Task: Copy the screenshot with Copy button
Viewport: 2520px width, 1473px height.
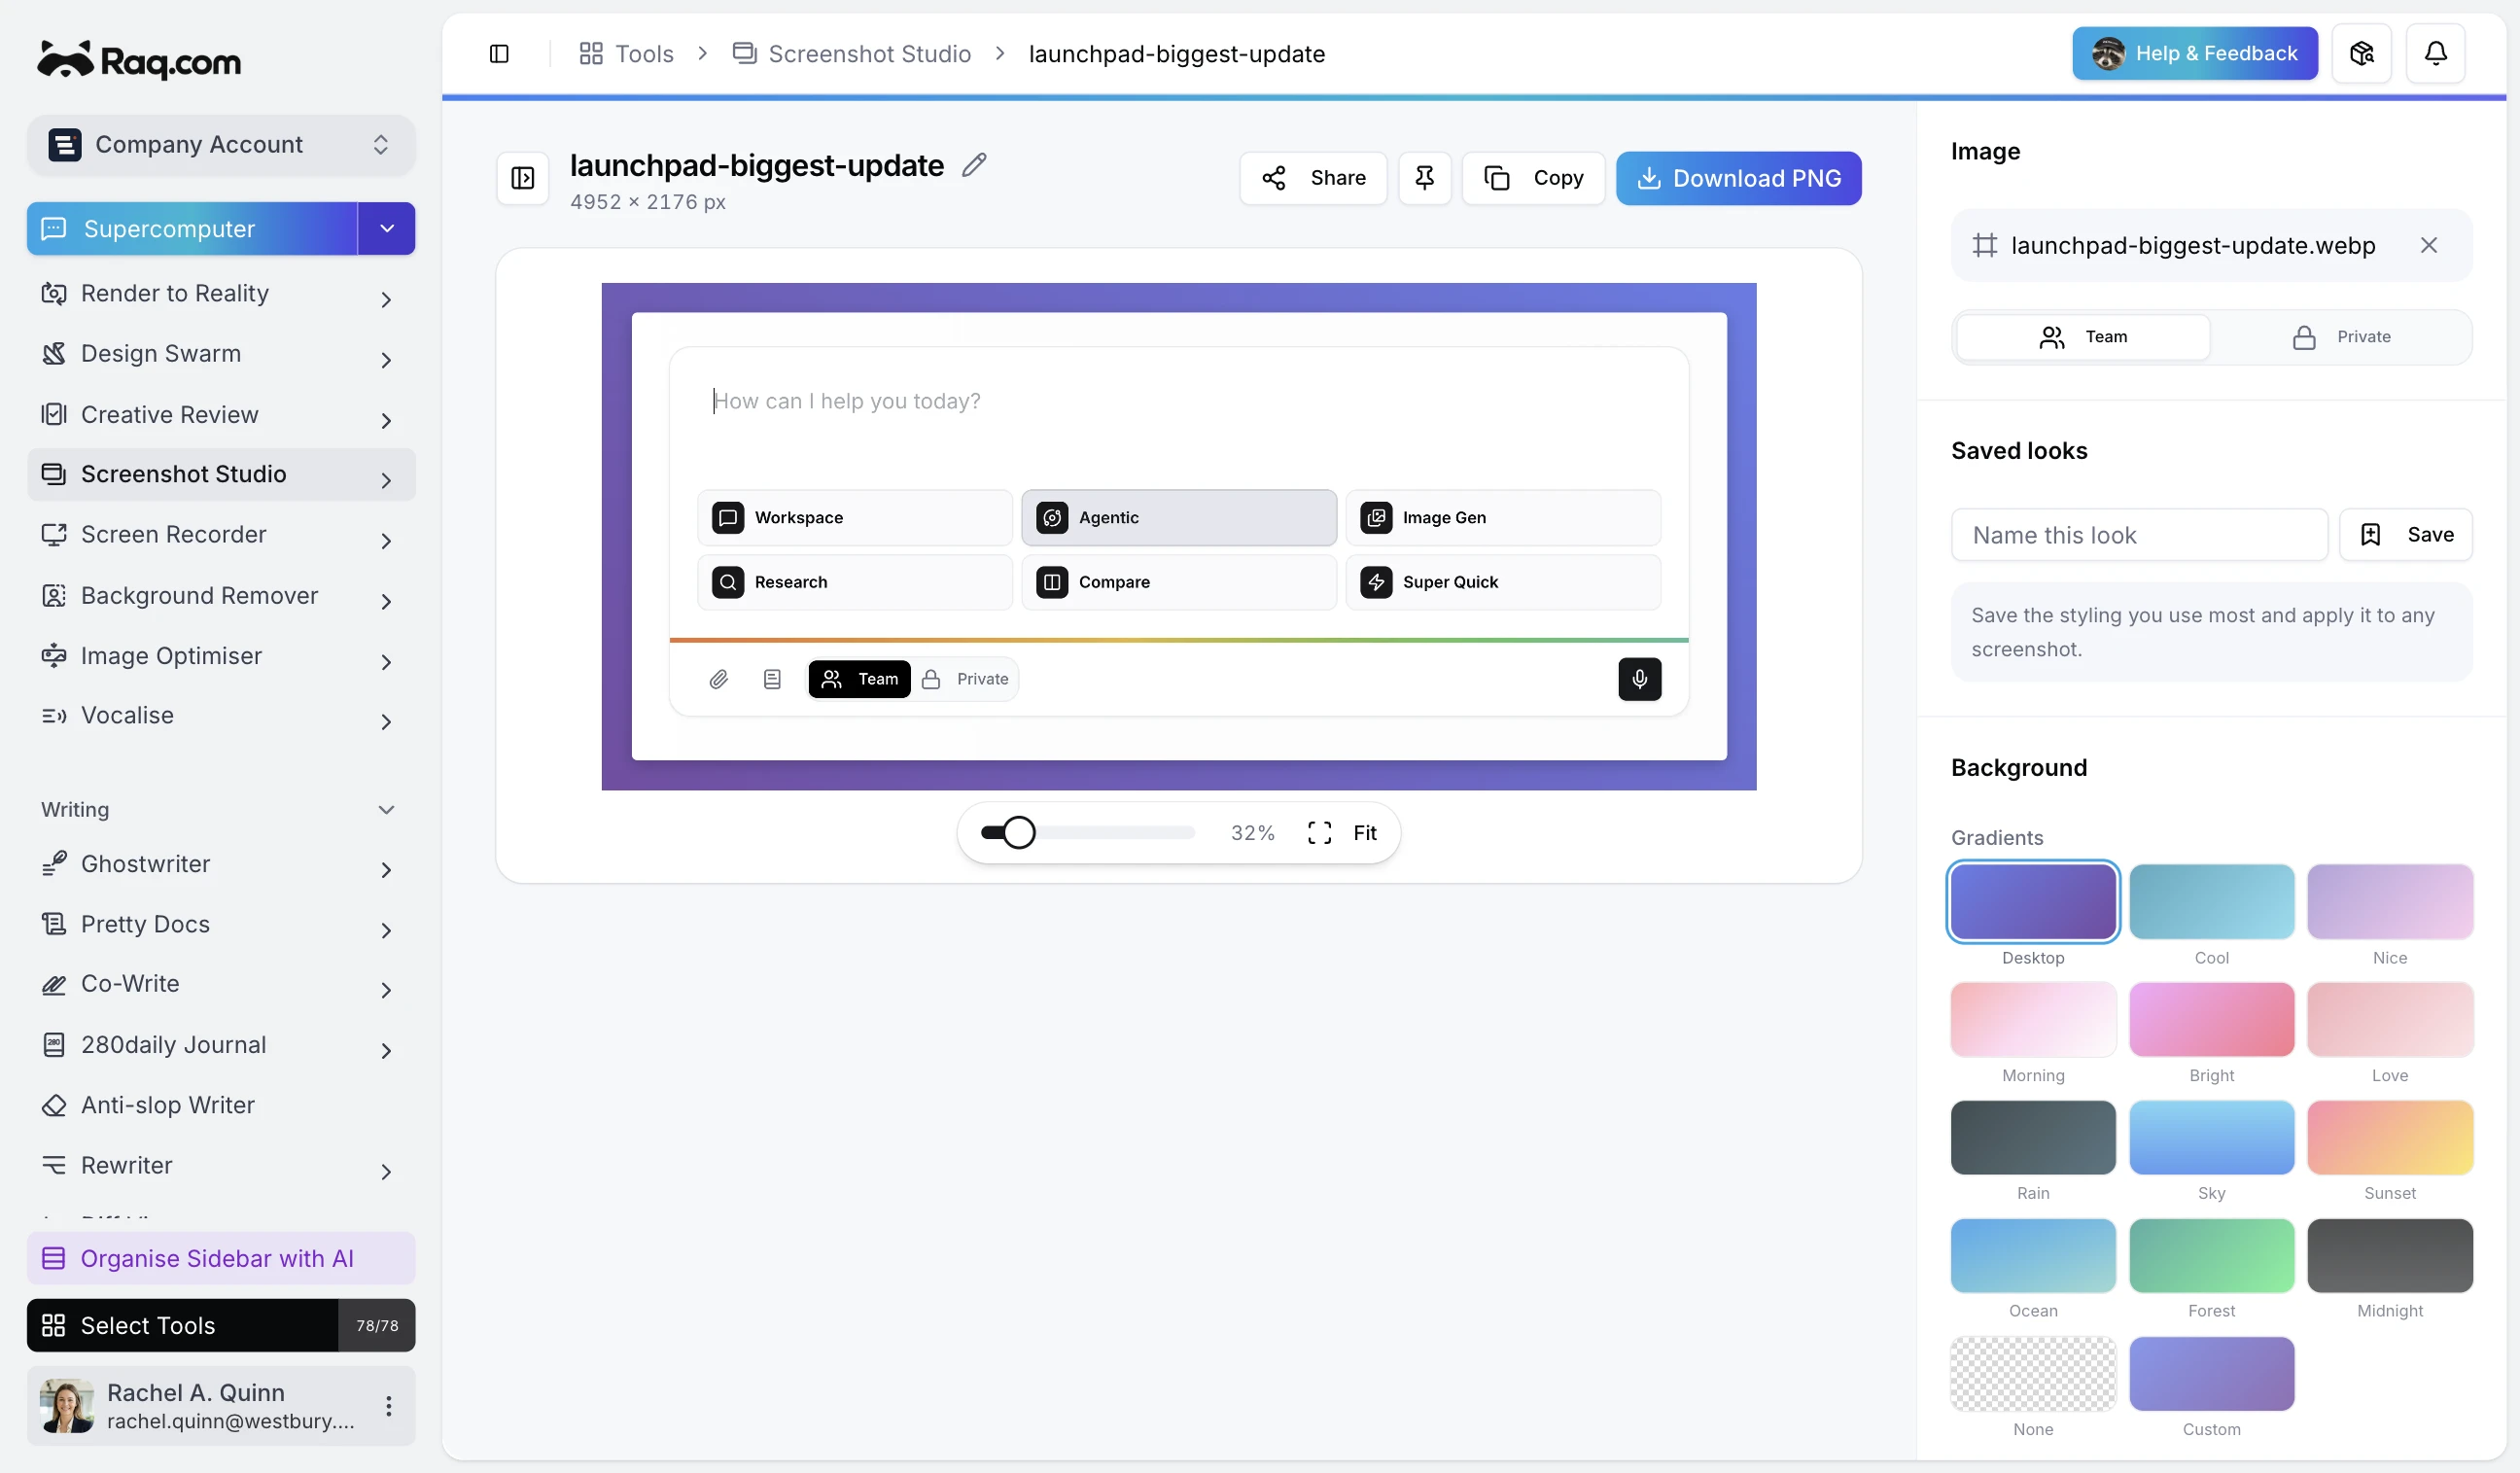Action: tap(1533, 178)
